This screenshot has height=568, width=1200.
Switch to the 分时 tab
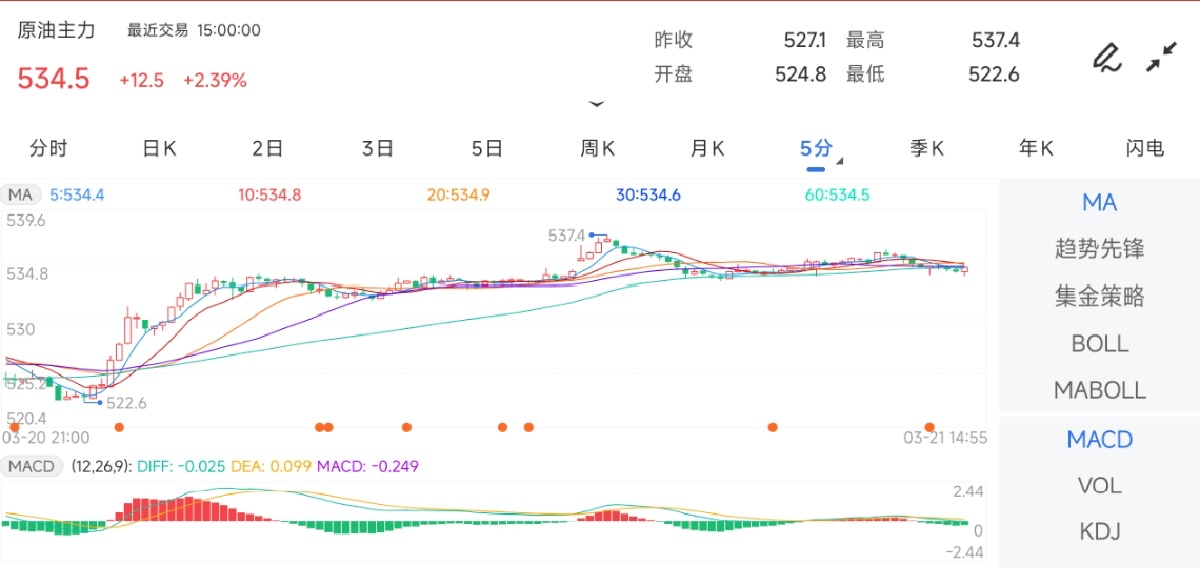48,149
